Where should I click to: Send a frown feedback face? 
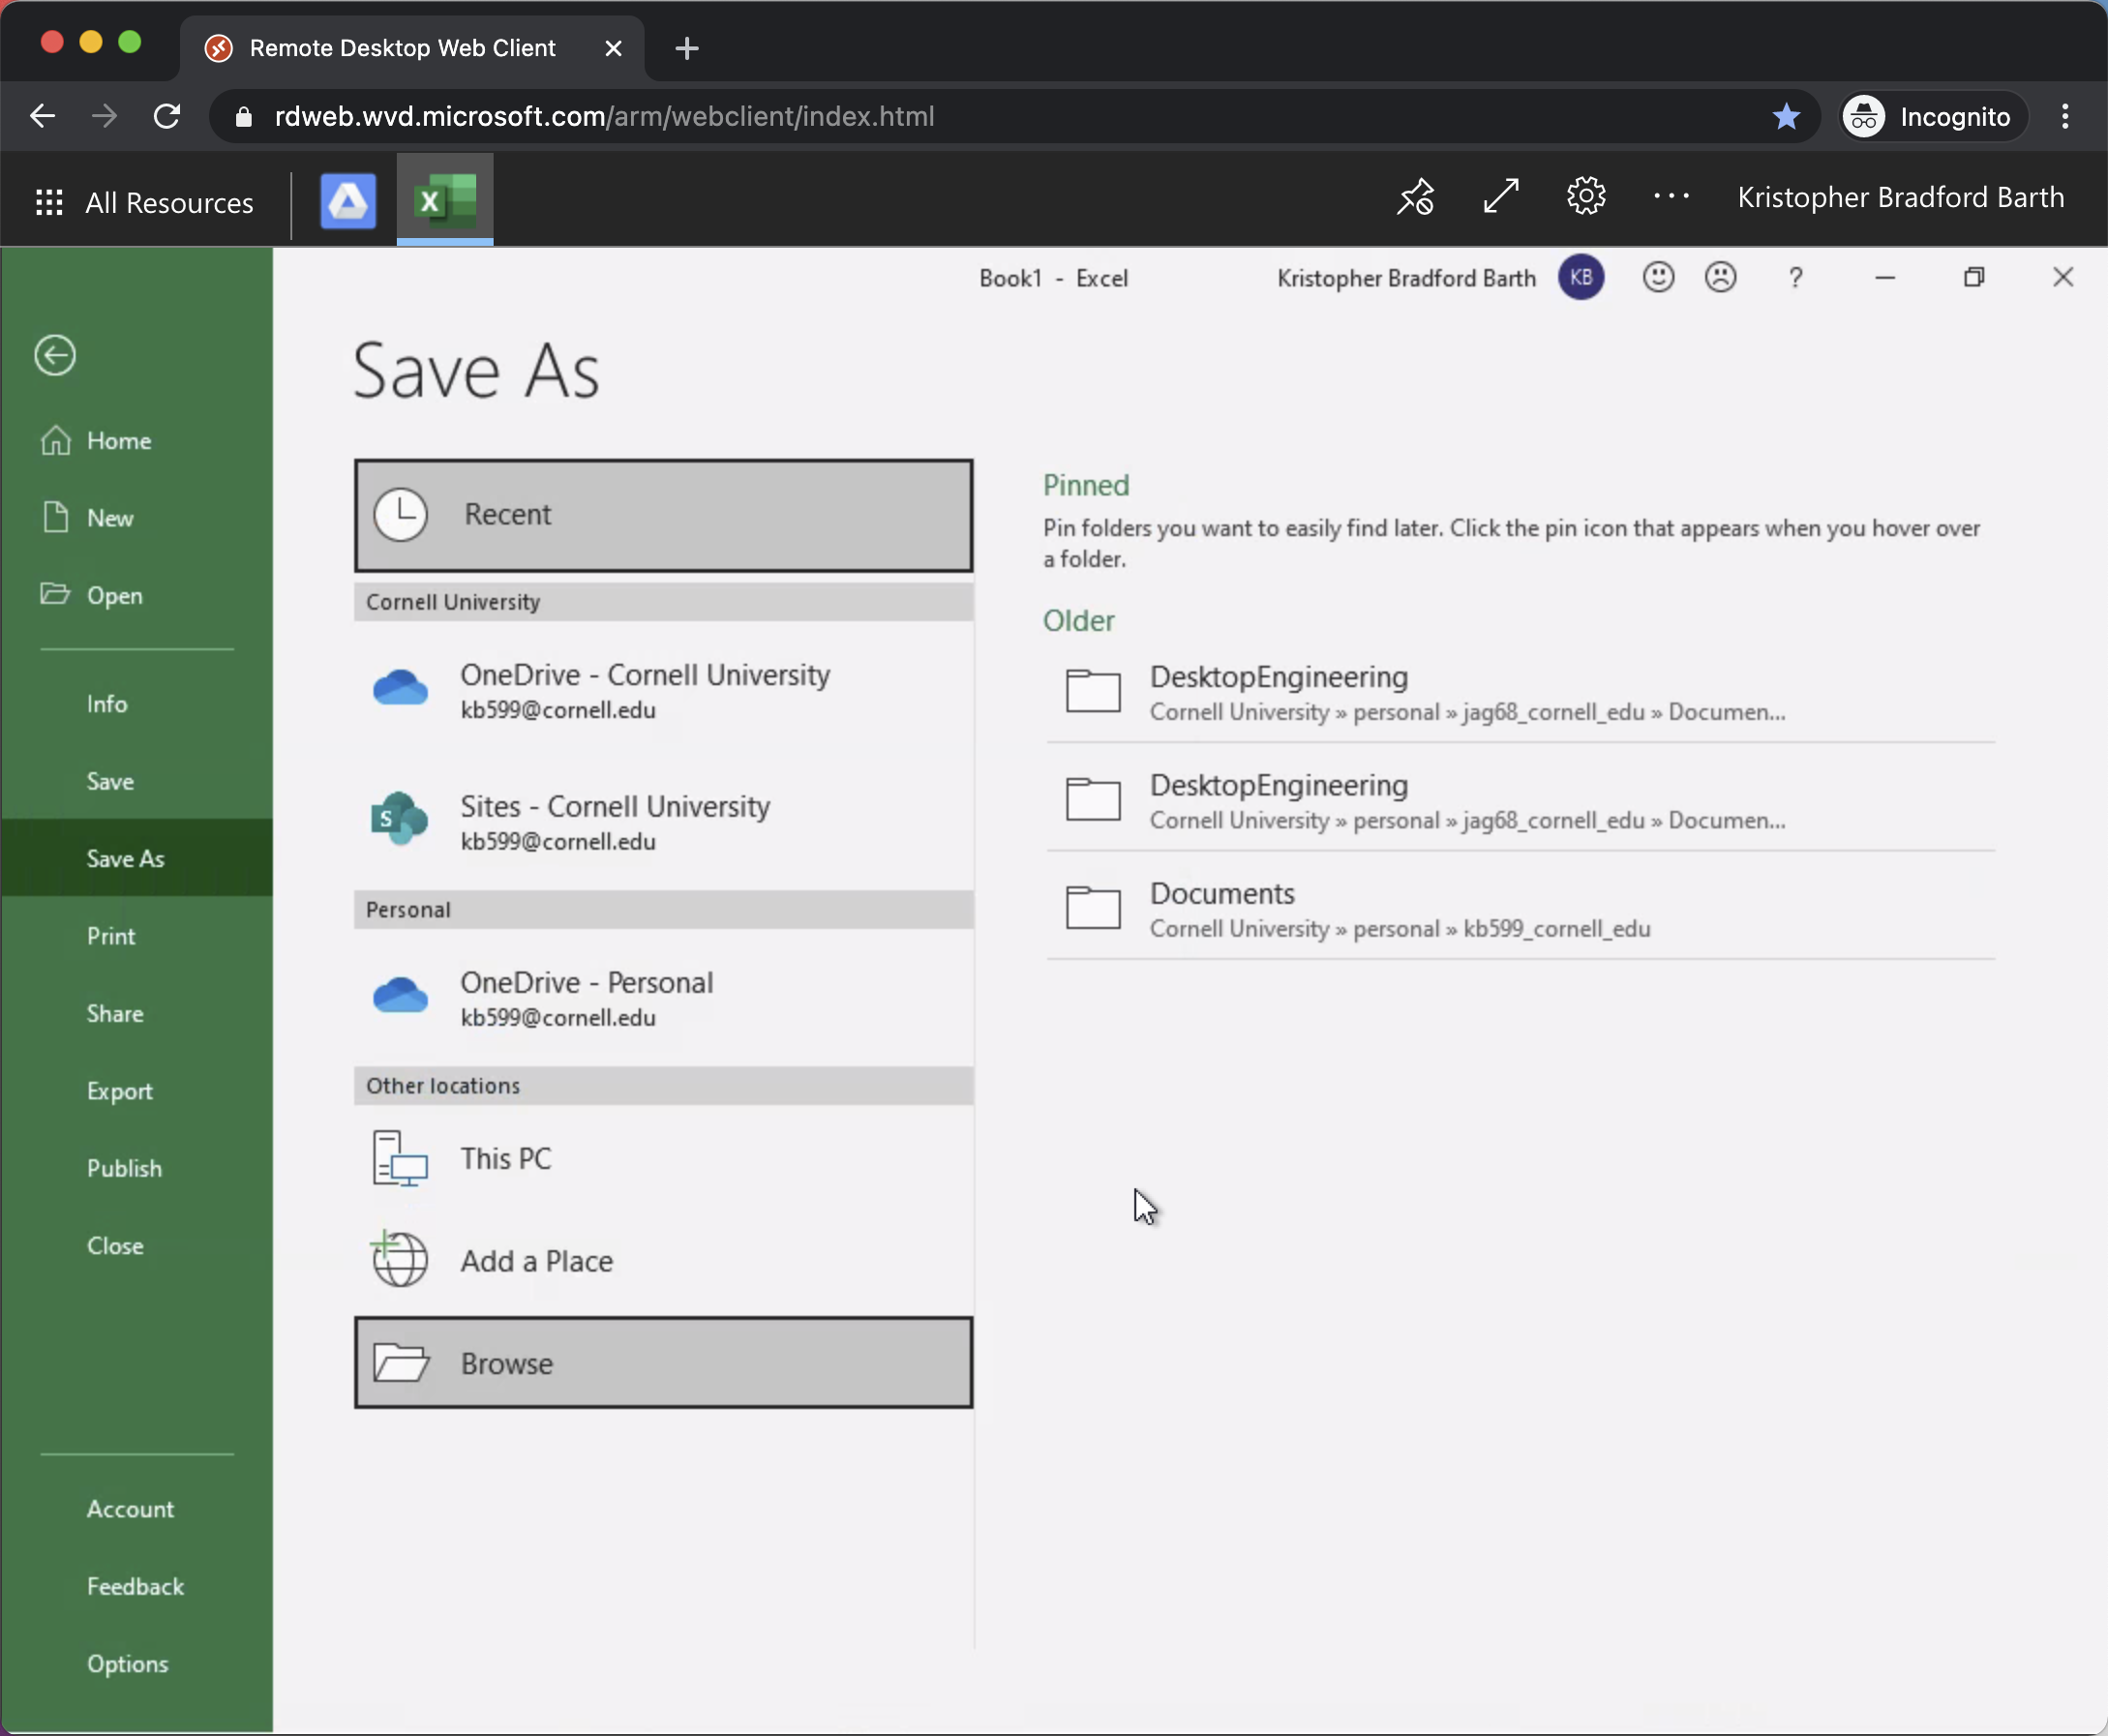(x=1720, y=277)
